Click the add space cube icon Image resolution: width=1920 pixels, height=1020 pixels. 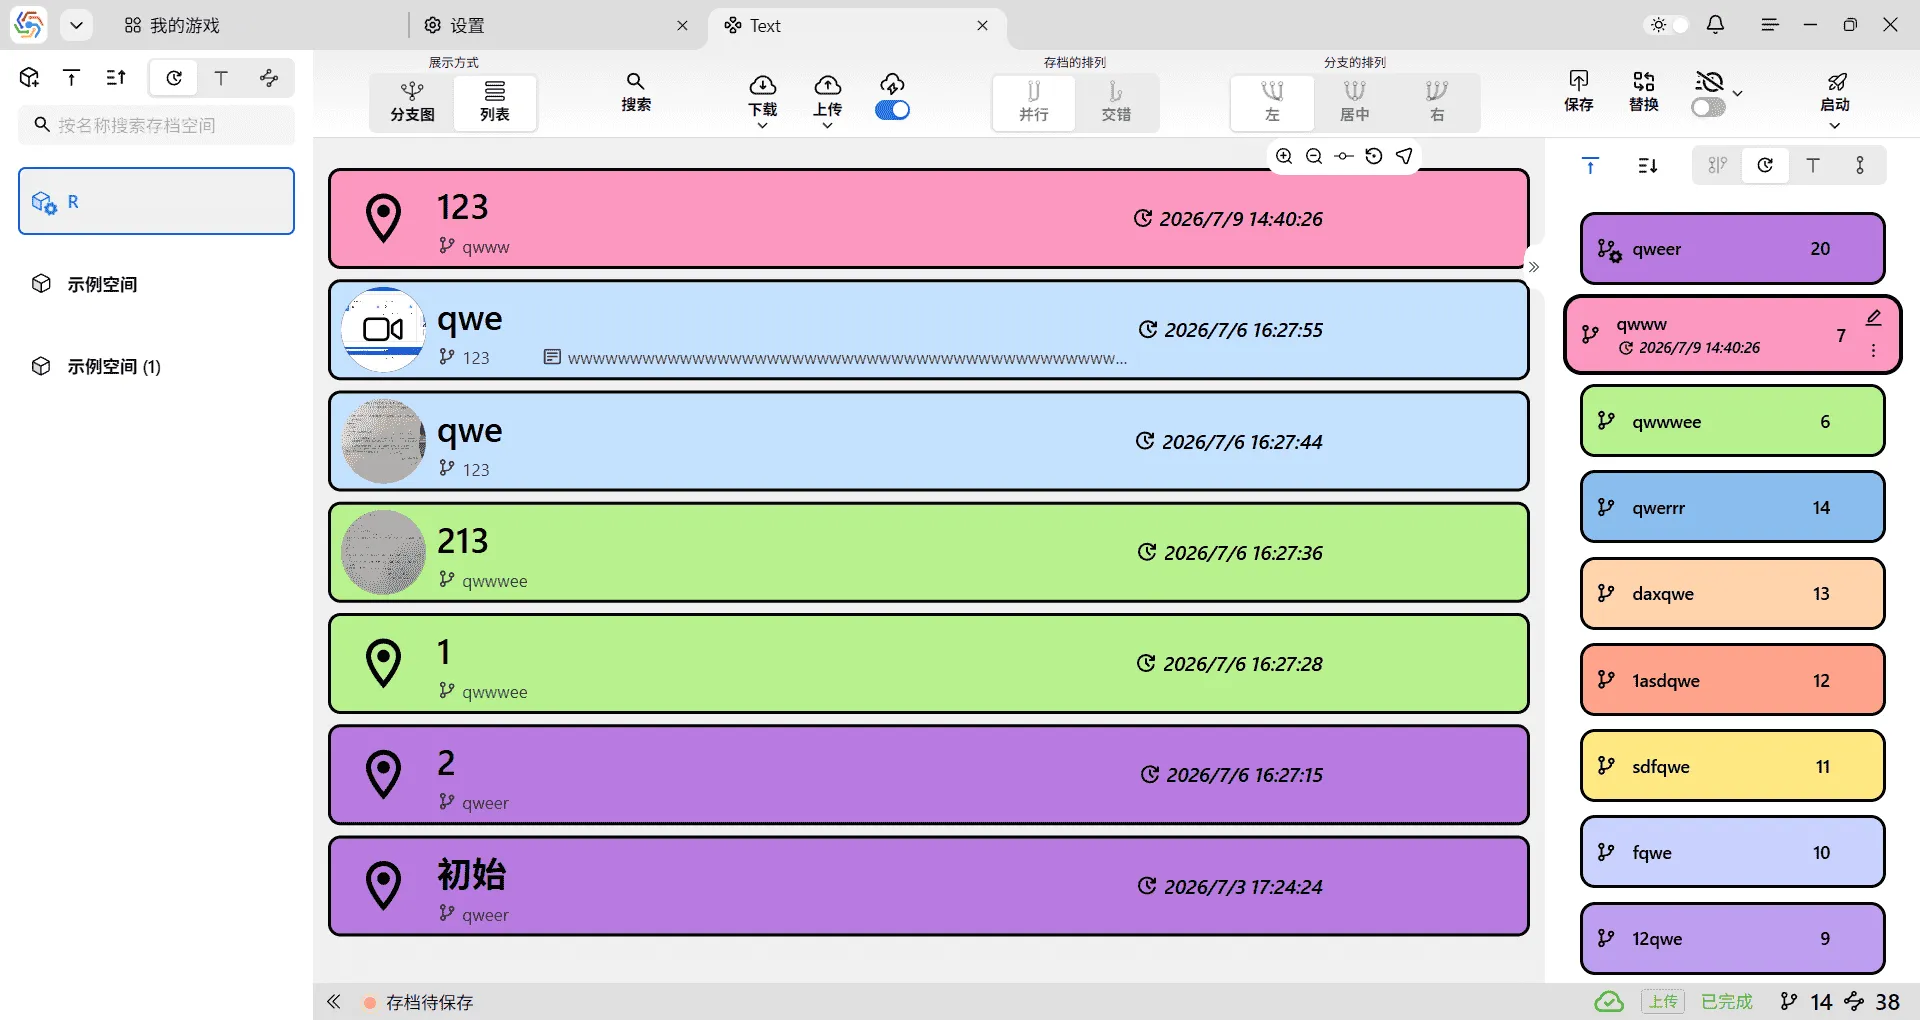(x=29, y=77)
